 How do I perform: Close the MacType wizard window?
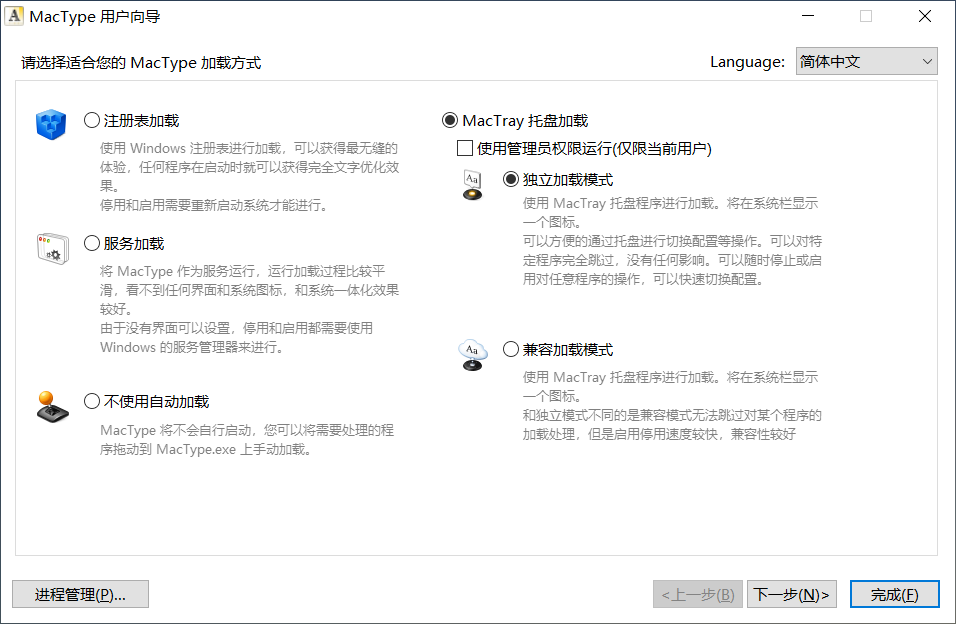[x=925, y=16]
